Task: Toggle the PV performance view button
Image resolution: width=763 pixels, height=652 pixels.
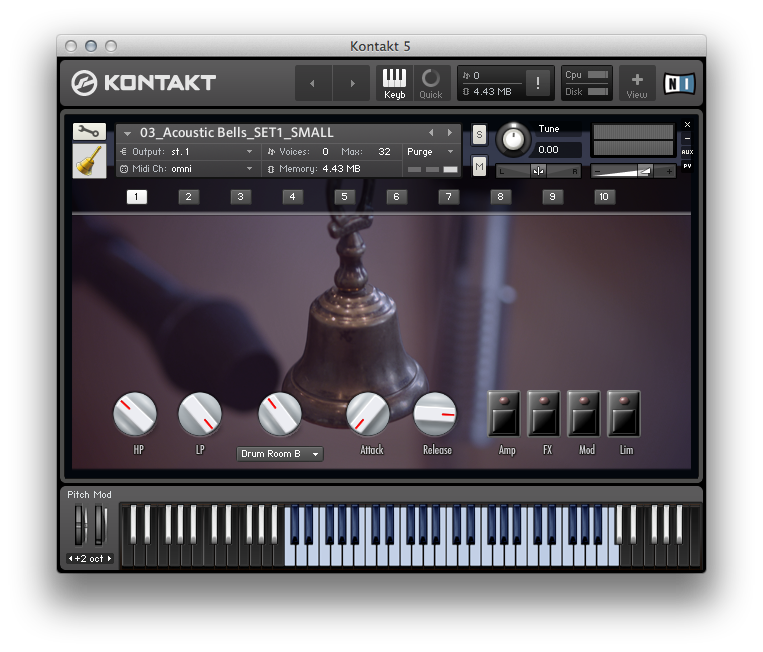Action: (687, 166)
